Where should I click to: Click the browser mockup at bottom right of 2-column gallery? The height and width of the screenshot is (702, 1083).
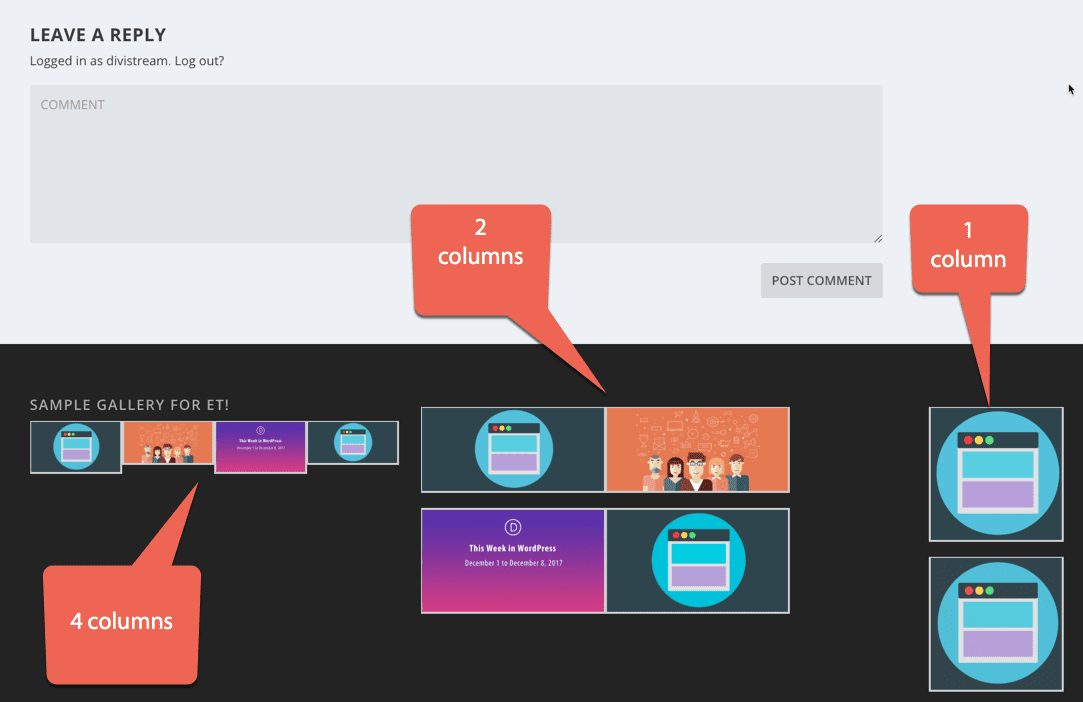point(697,560)
